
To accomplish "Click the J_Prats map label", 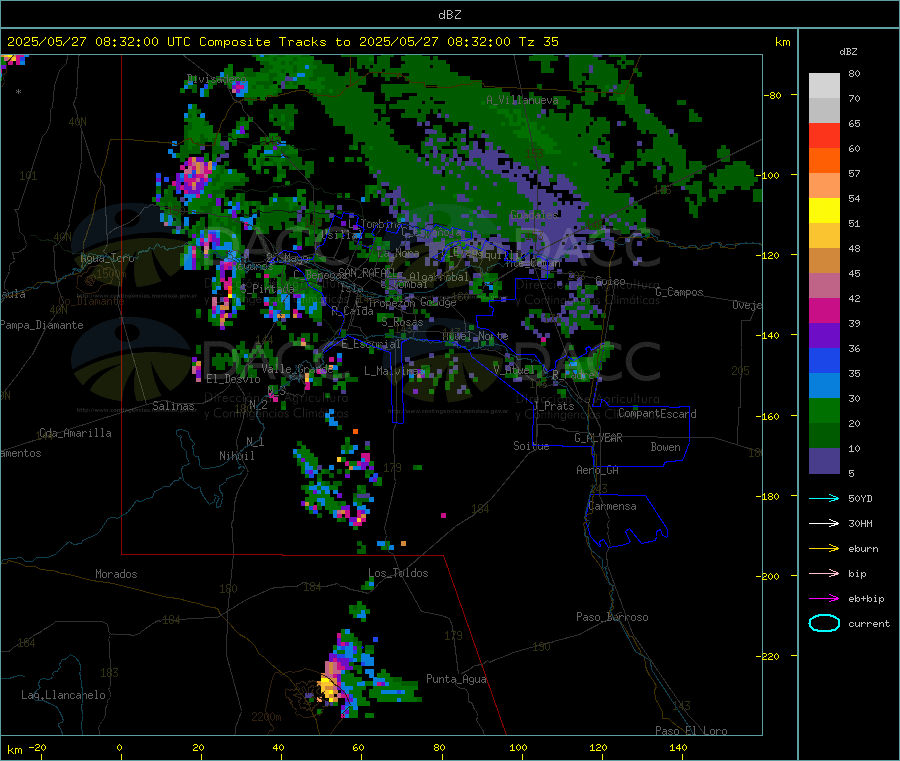I will pos(554,406).
